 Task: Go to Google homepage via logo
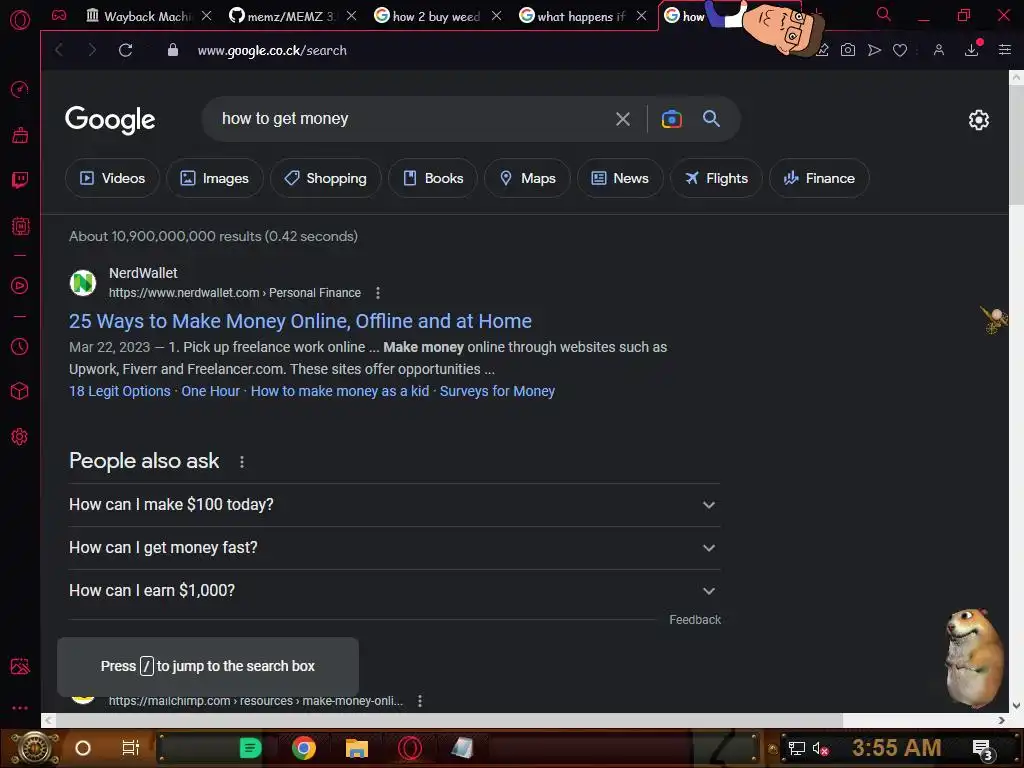(x=110, y=120)
